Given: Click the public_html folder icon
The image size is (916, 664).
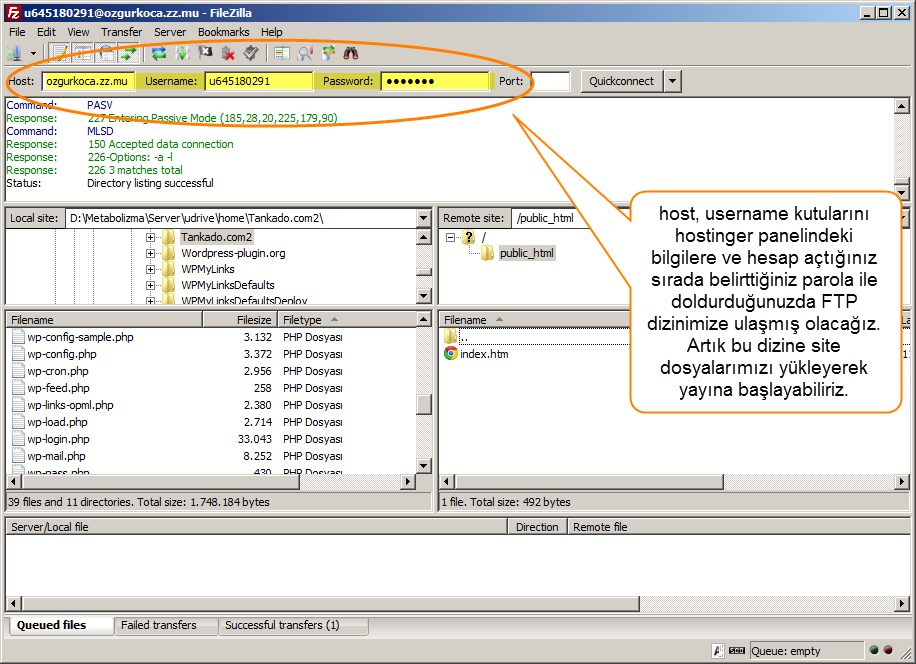Looking at the screenshot, I should coord(487,253).
